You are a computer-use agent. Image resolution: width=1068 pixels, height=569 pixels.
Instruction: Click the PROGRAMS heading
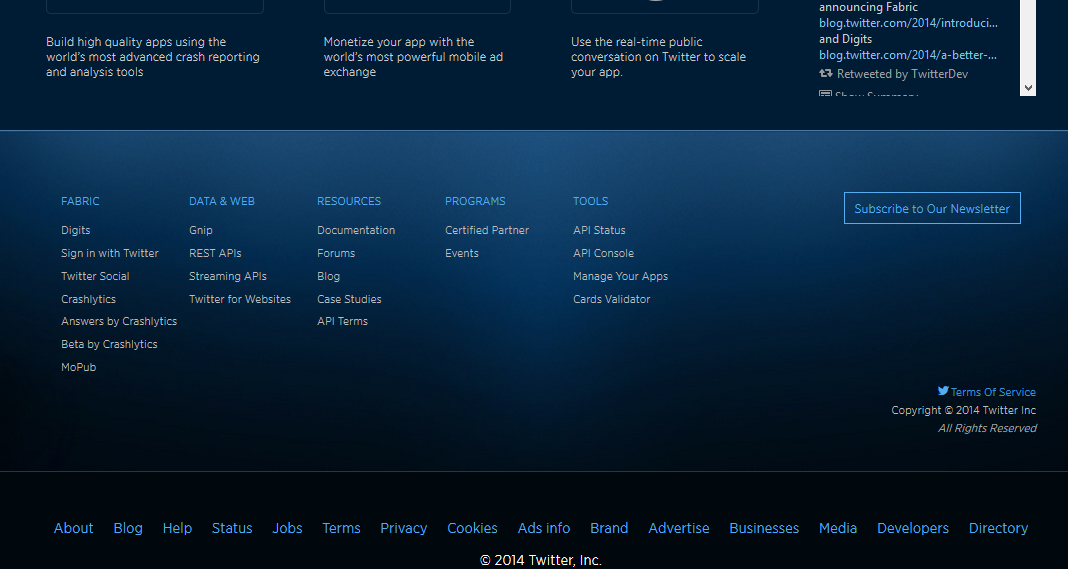475,201
